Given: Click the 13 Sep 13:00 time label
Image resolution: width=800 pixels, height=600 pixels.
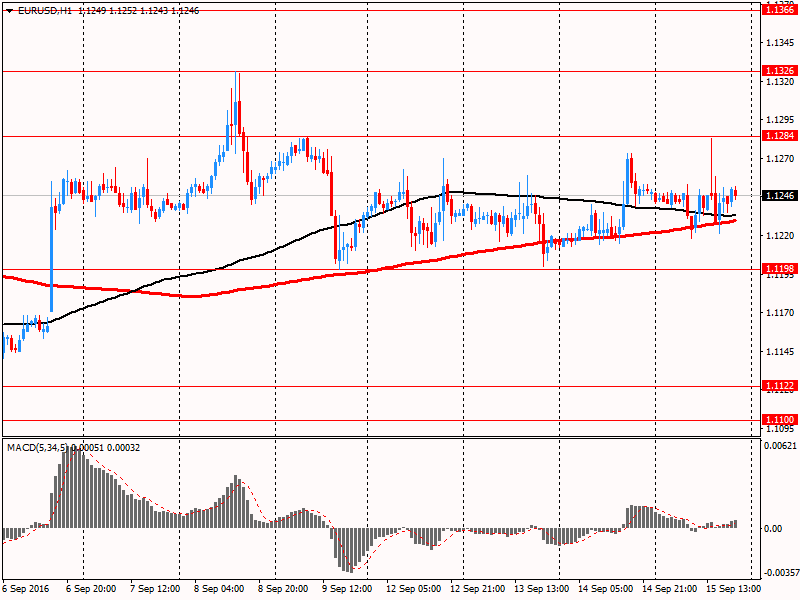Looking at the screenshot, I should (x=541, y=589).
